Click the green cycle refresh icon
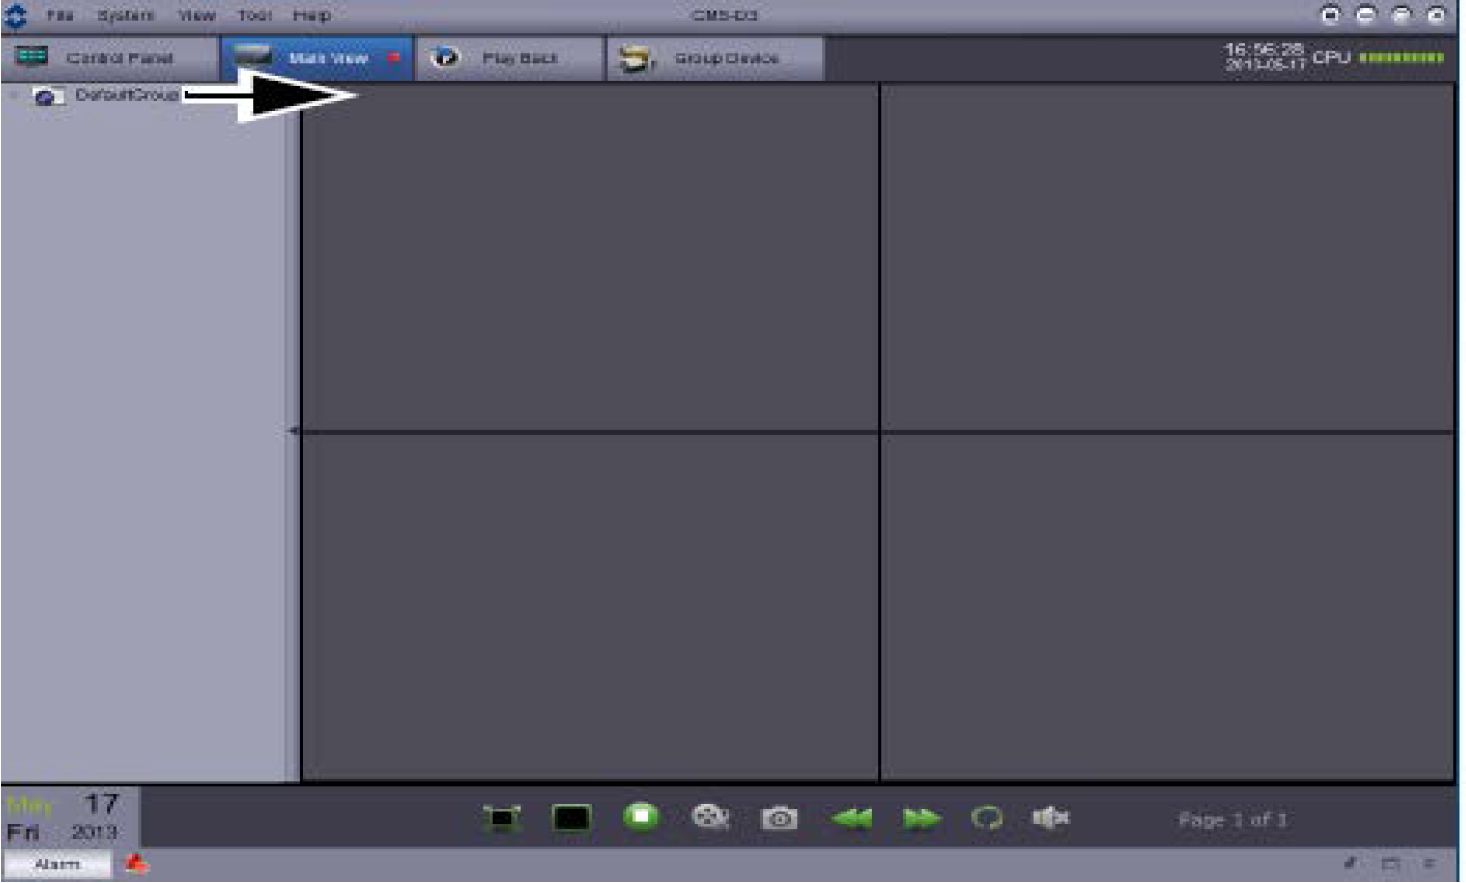Viewport: 1466px width, 883px height. 987,819
